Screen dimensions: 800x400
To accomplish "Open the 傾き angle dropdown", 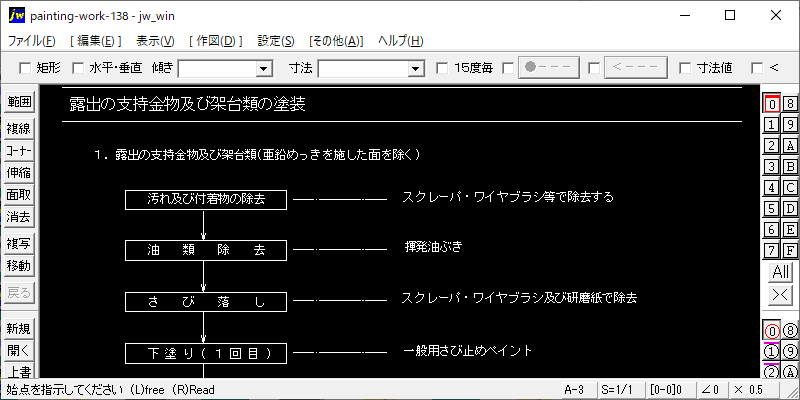I will (x=264, y=68).
